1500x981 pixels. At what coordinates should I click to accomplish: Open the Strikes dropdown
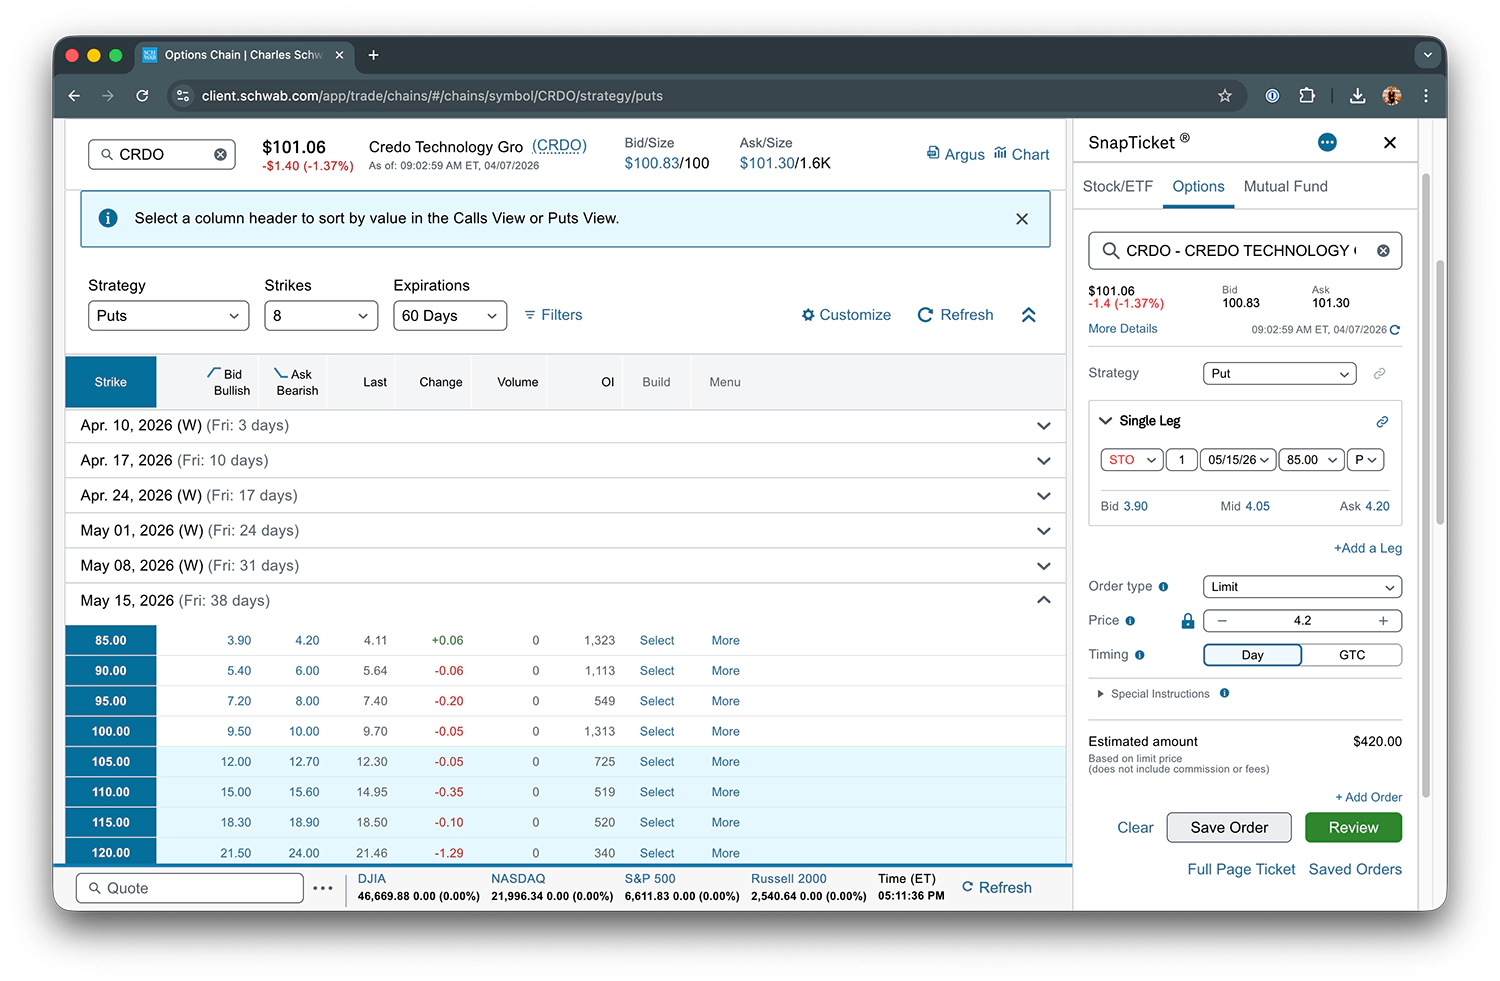321,316
